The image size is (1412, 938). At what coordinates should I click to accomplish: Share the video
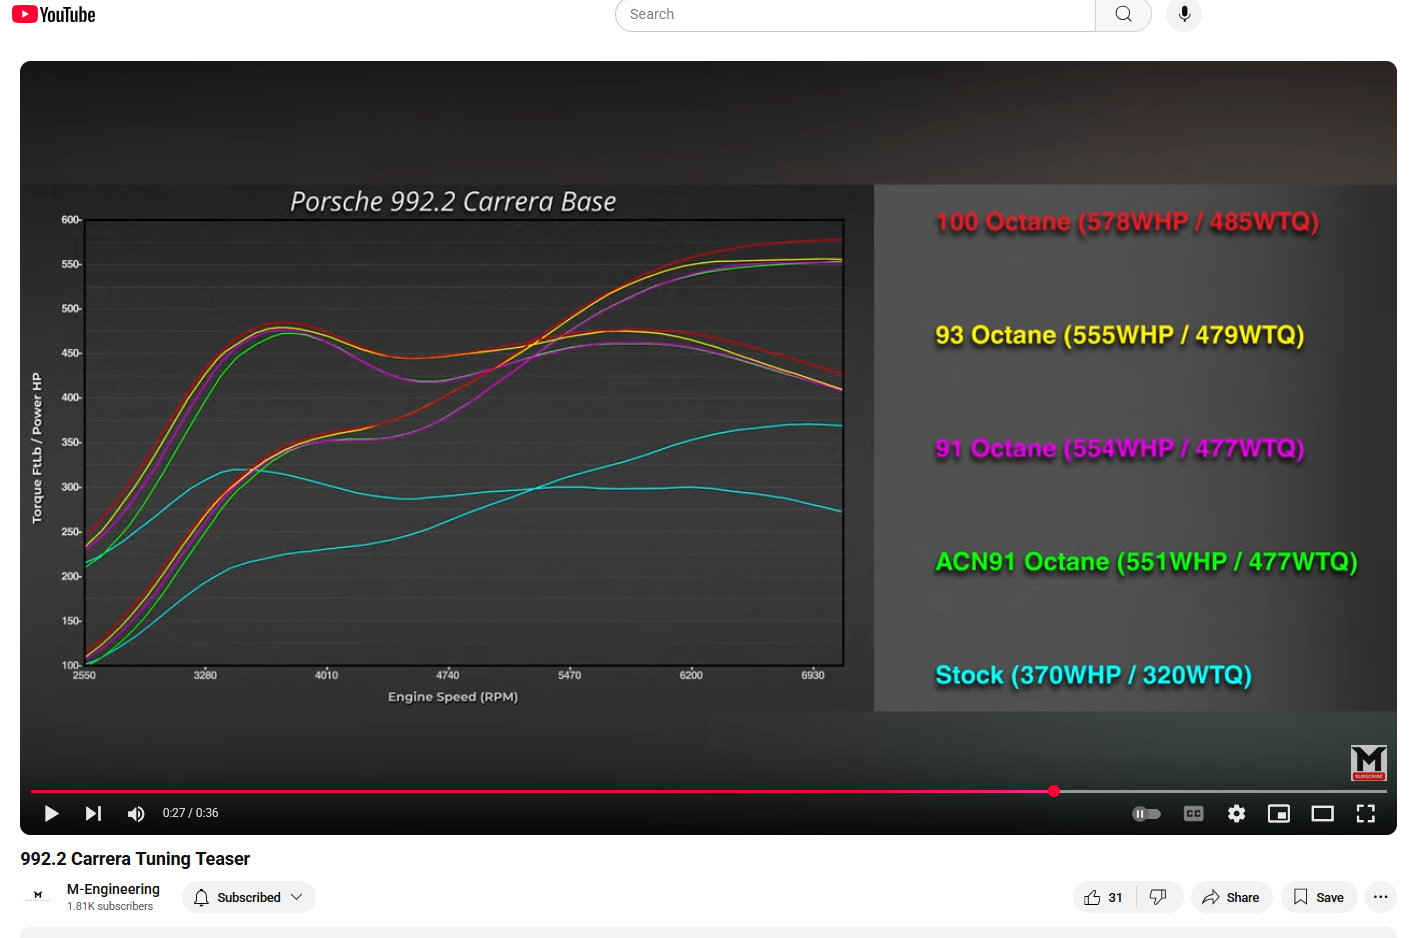click(x=1231, y=897)
